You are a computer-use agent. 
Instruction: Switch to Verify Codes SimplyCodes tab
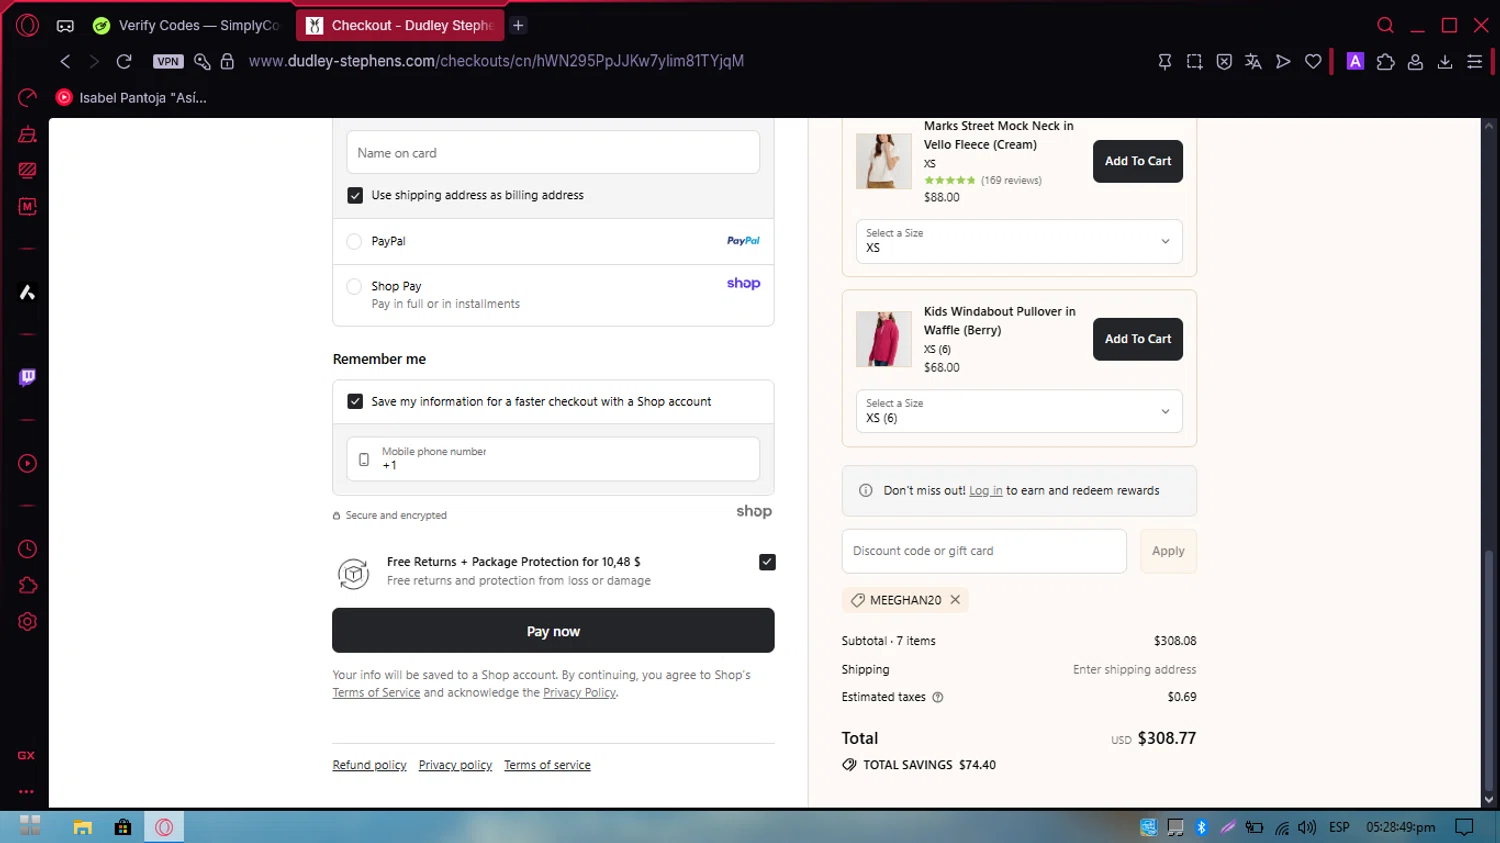[x=186, y=25]
